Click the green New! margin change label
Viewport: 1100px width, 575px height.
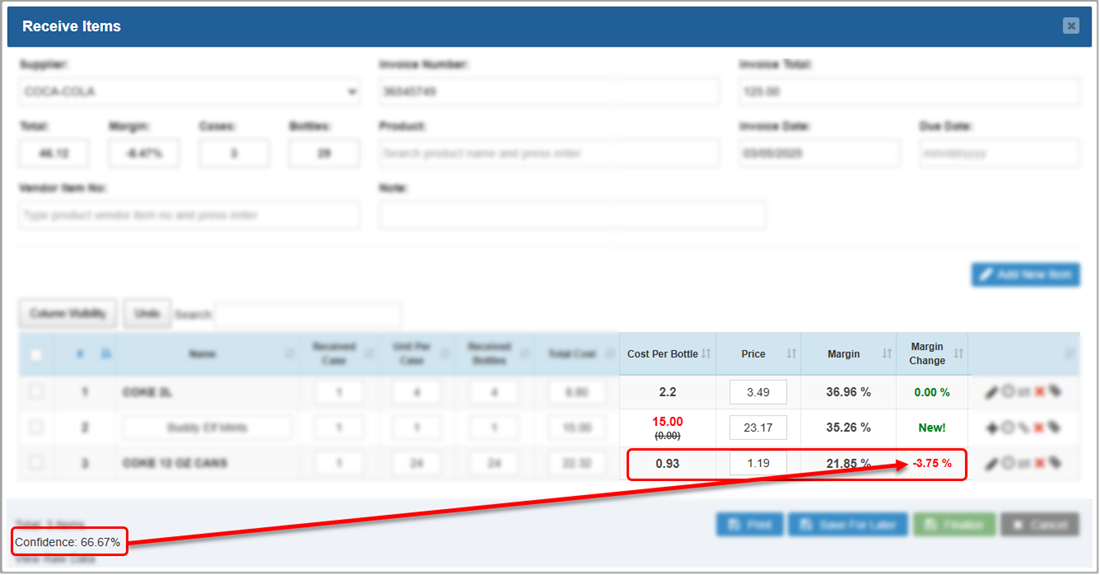pos(932,428)
